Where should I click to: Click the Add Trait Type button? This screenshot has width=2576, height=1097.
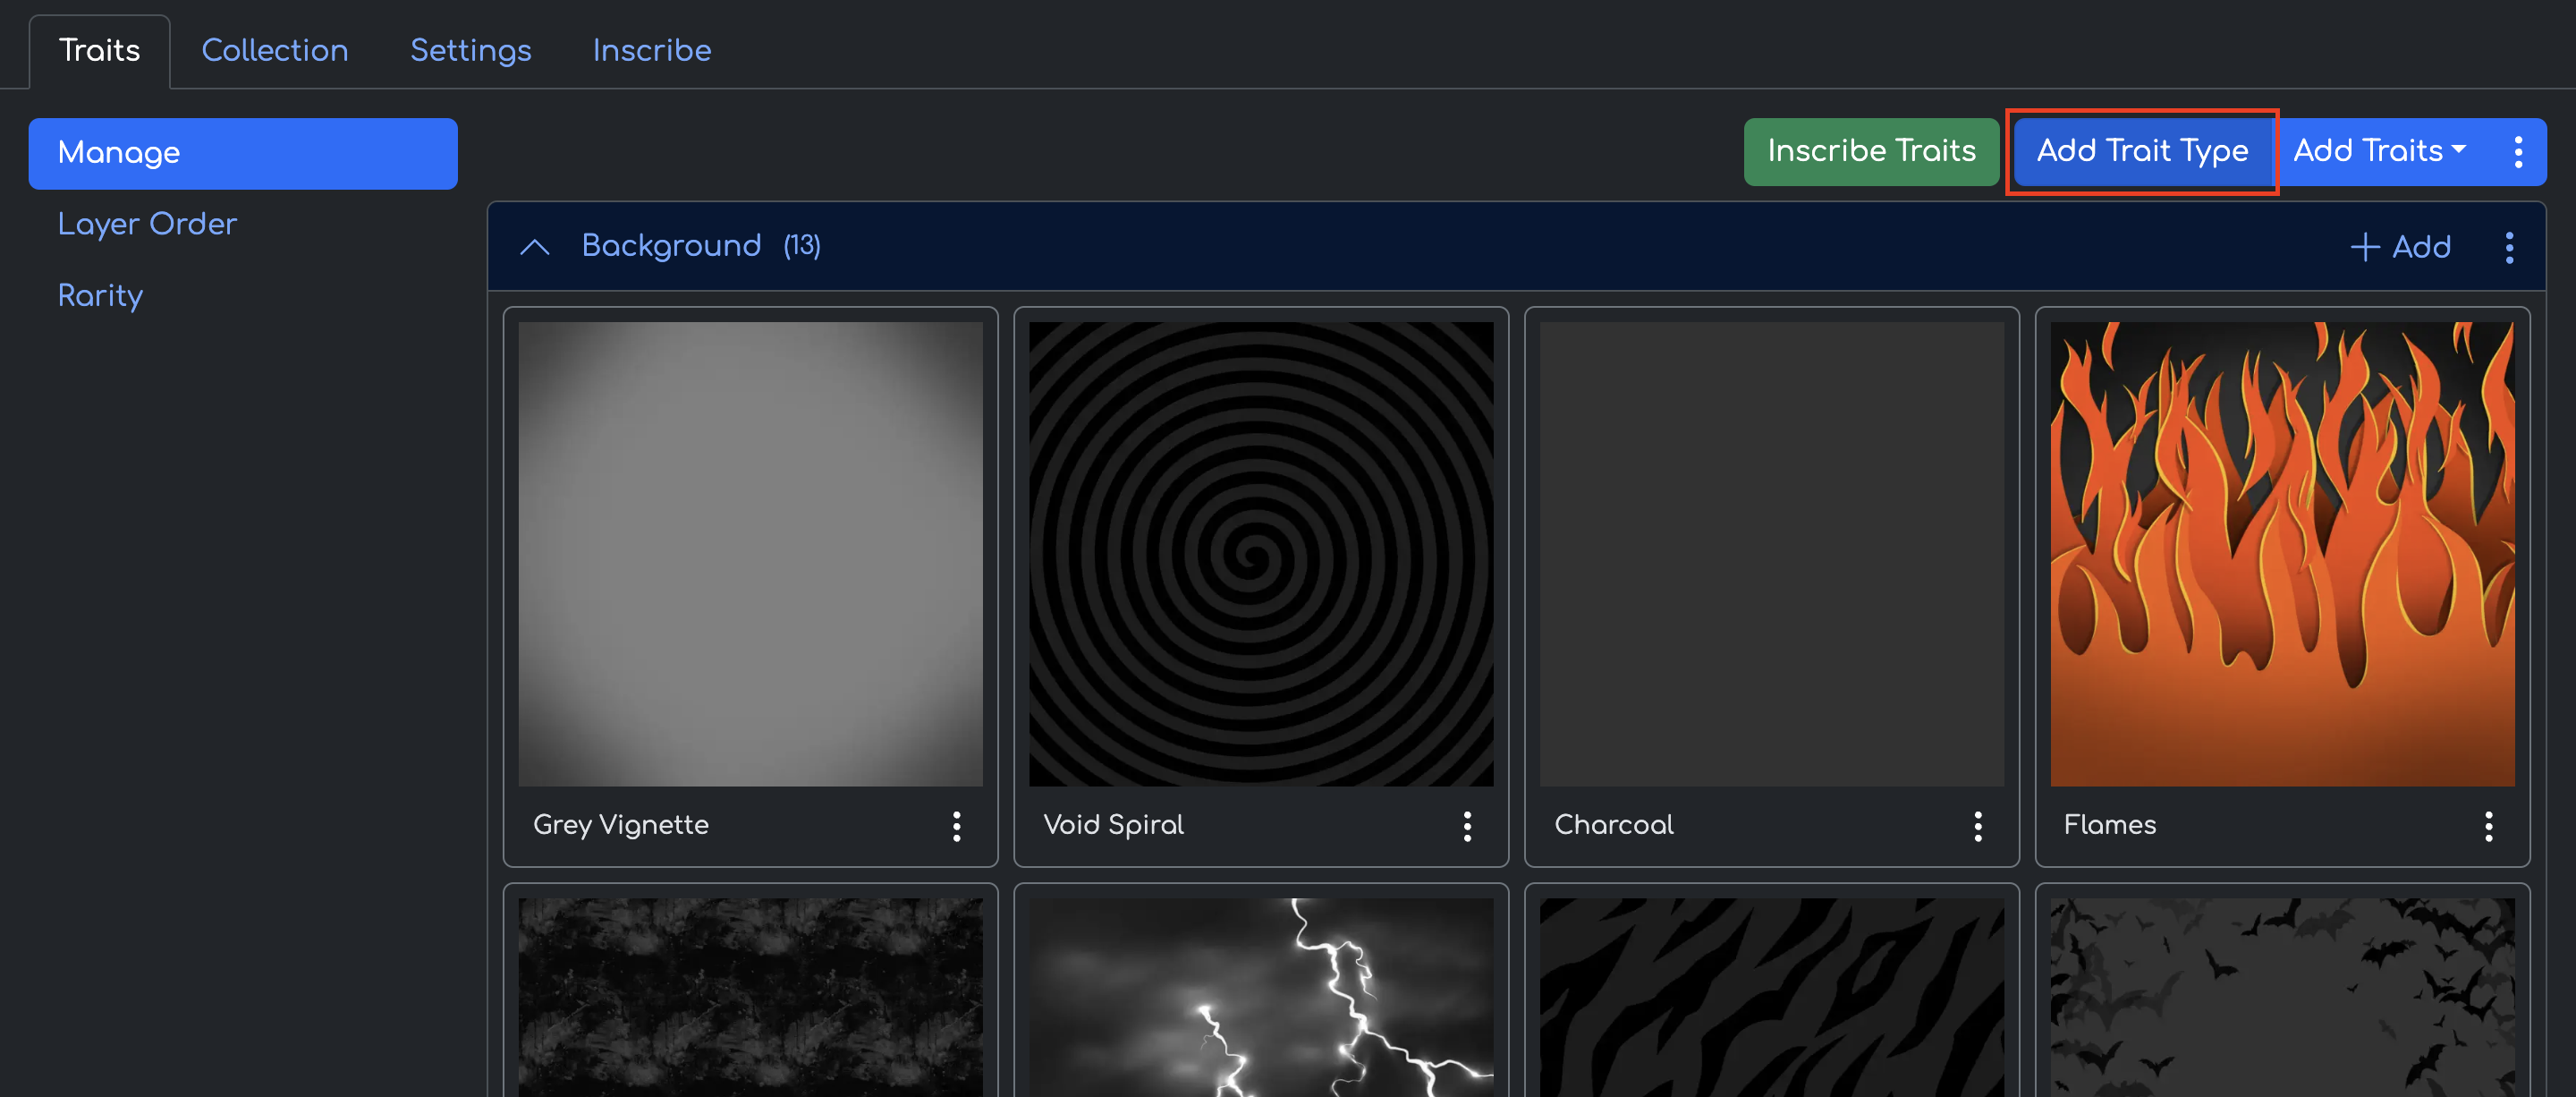click(x=2141, y=152)
